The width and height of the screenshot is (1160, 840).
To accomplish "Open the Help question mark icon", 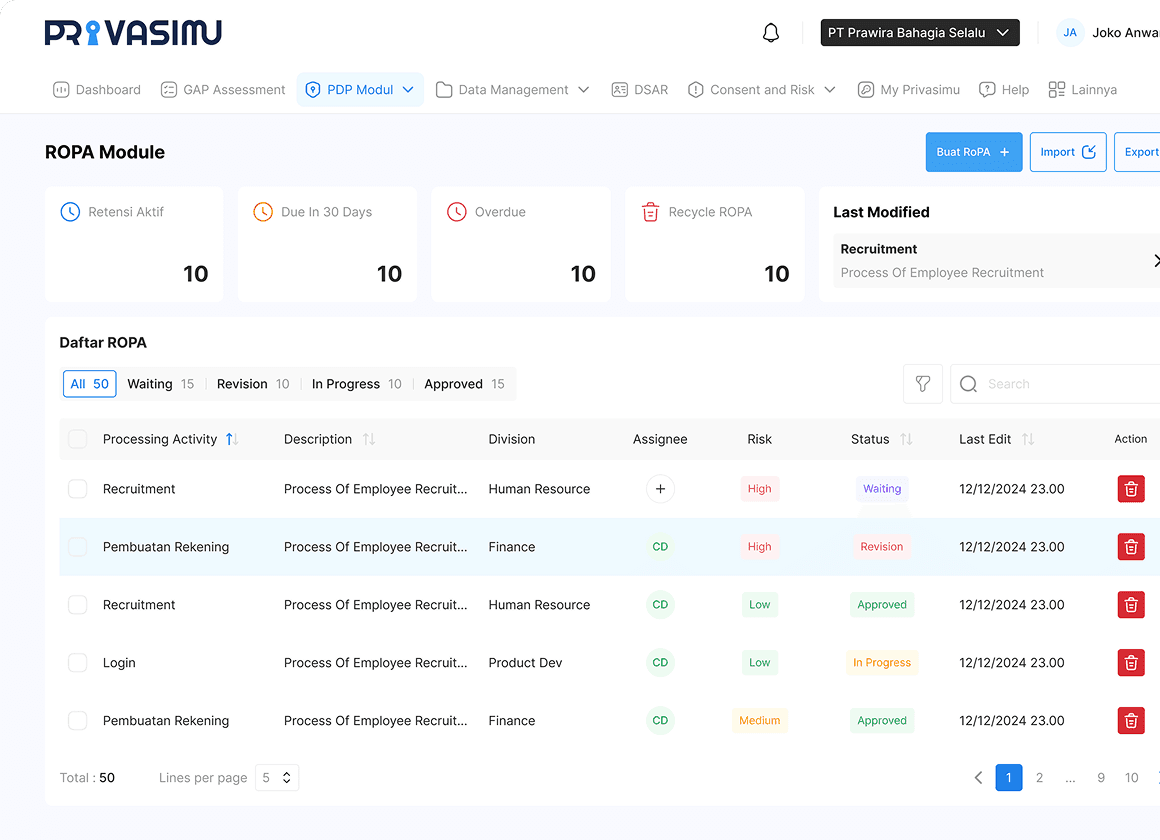I will 988,89.
